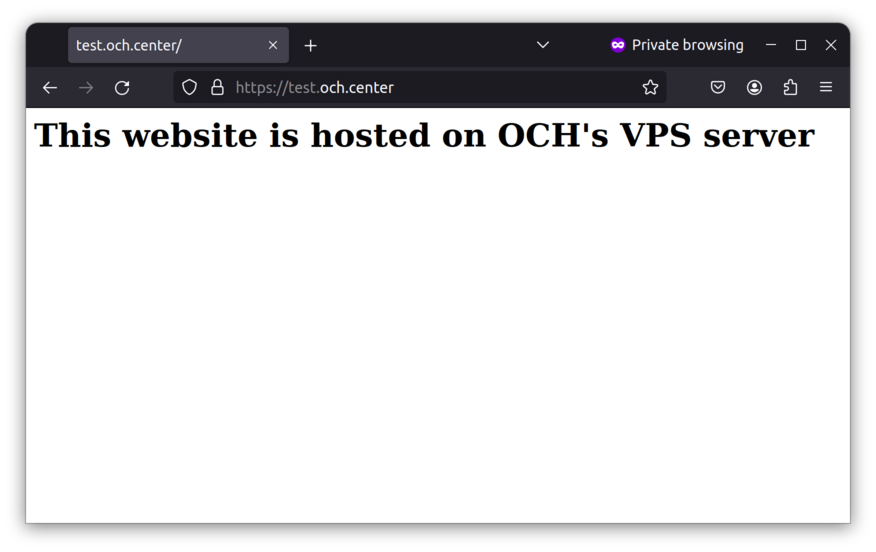Screen dimensions: 876x552
Task: Click the Private browsing indicator label
Action: pos(687,45)
